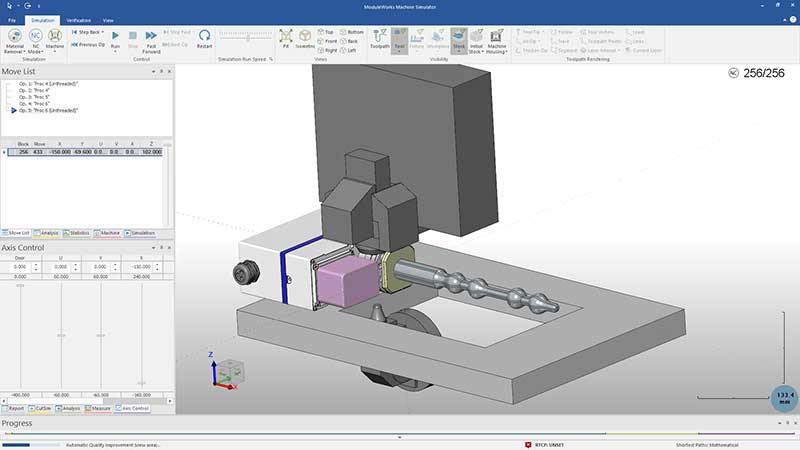
Task: Open the Machine simulation icon
Action: [56, 38]
